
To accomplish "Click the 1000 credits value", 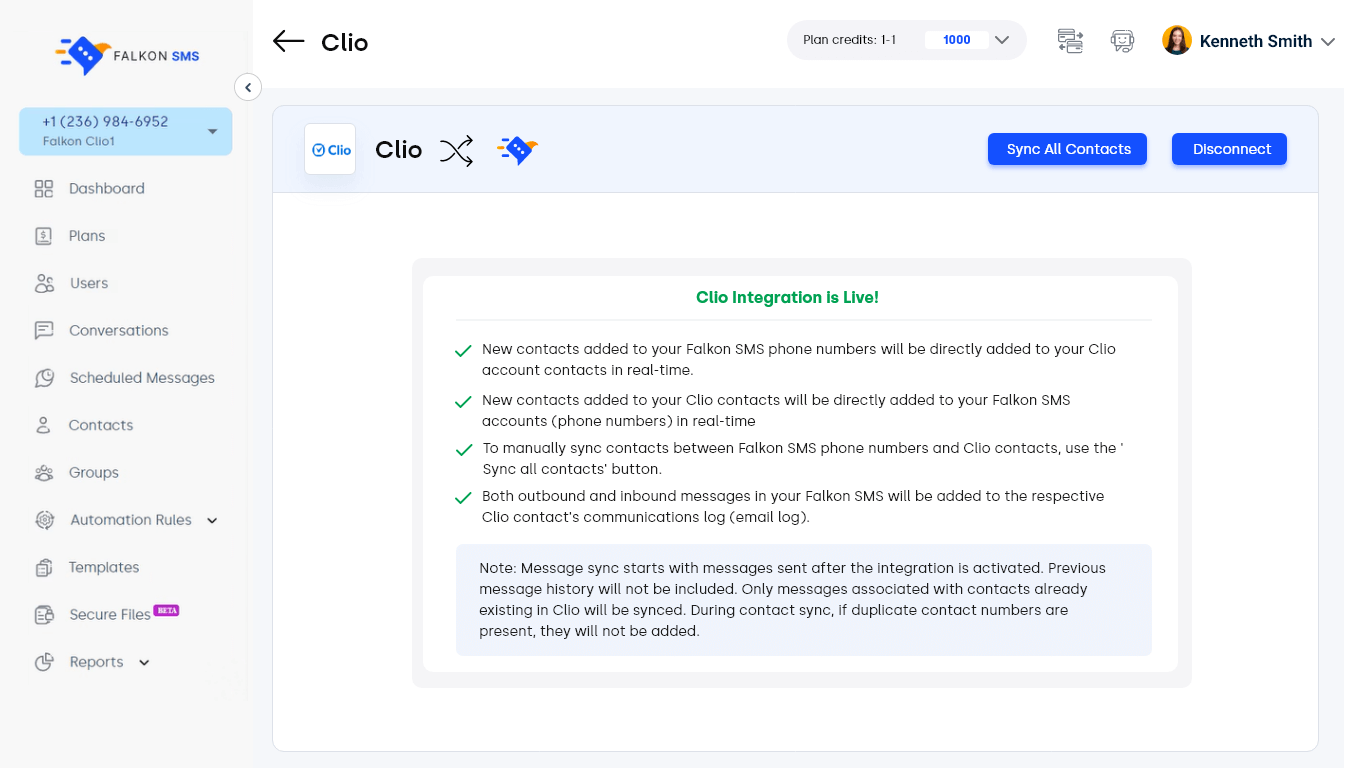I will [x=957, y=40].
